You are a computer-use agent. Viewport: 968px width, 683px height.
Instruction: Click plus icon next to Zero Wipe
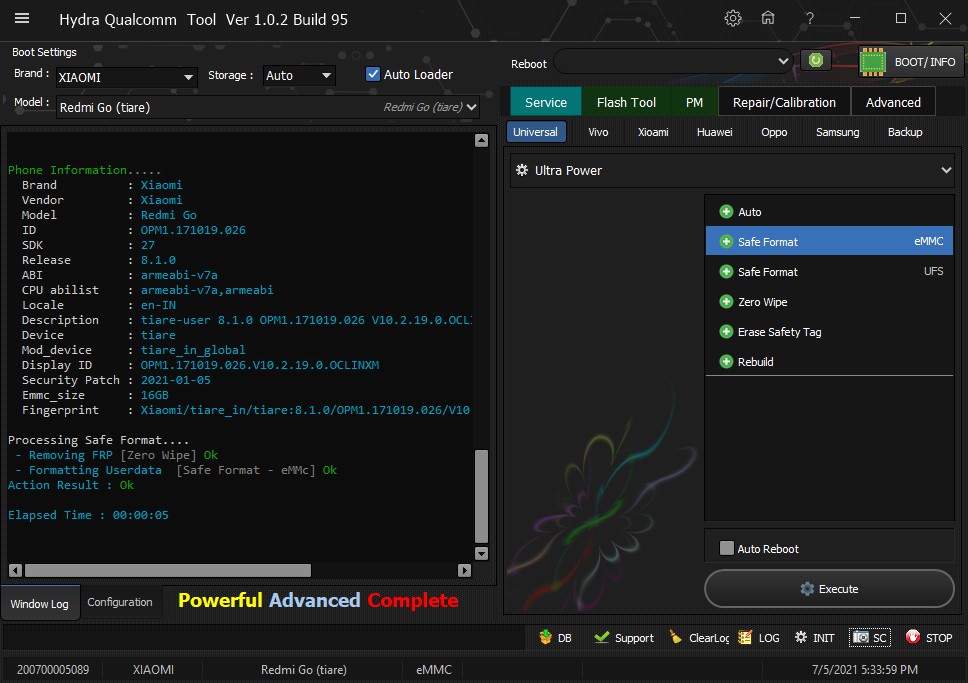[x=726, y=302]
